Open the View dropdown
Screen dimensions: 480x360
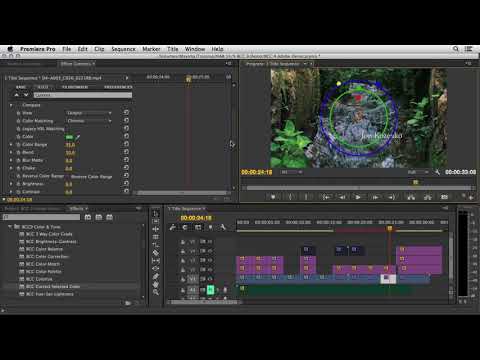point(89,113)
